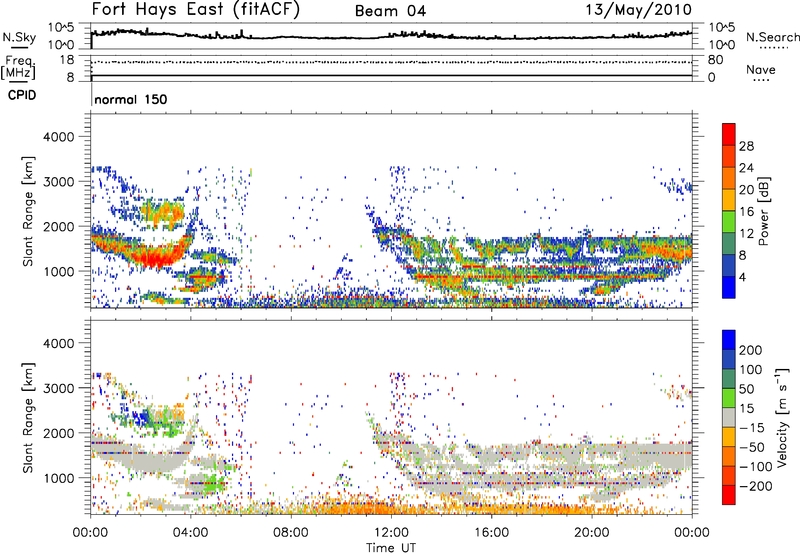Click the '-15' label on Velocity color bar

tap(751, 428)
